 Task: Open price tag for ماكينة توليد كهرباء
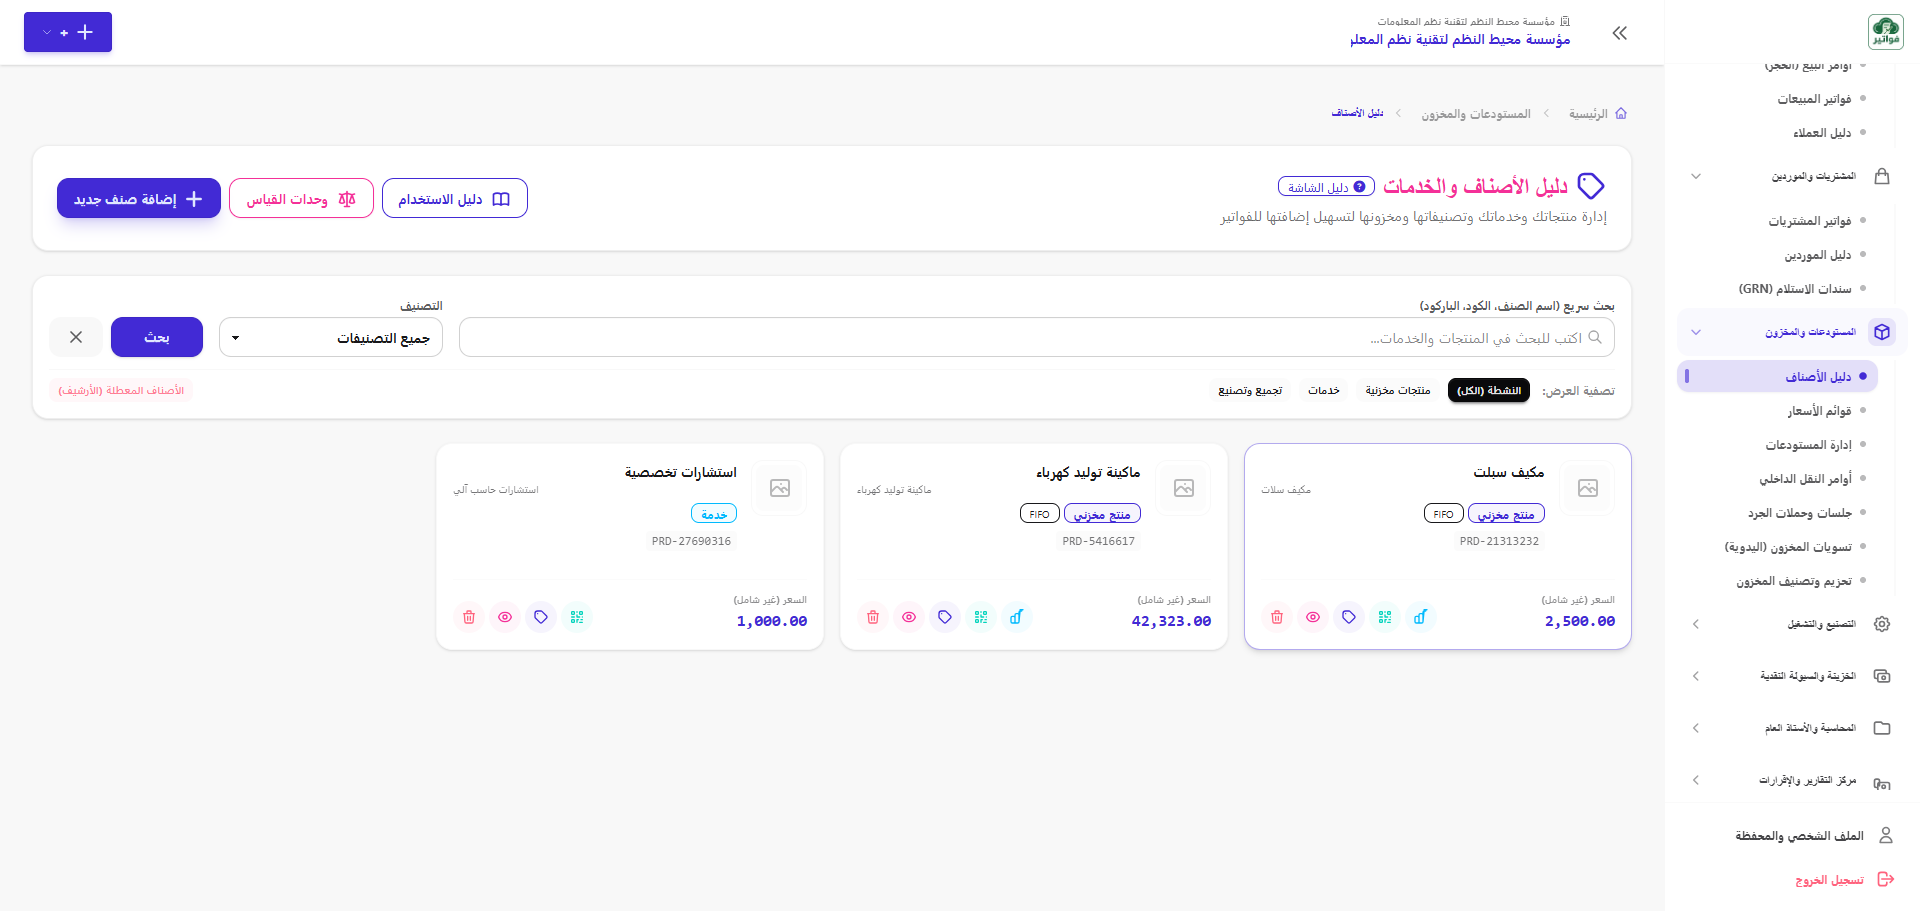945,617
